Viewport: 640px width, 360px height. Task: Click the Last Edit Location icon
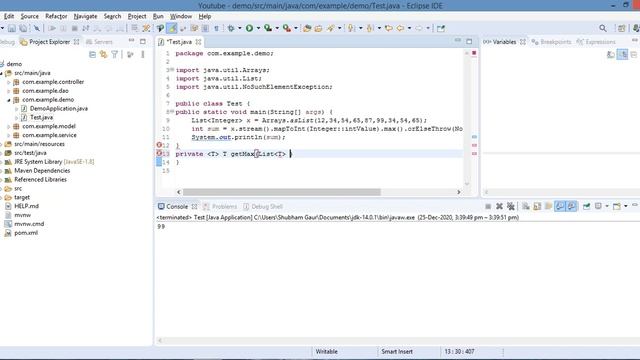click(389, 28)
